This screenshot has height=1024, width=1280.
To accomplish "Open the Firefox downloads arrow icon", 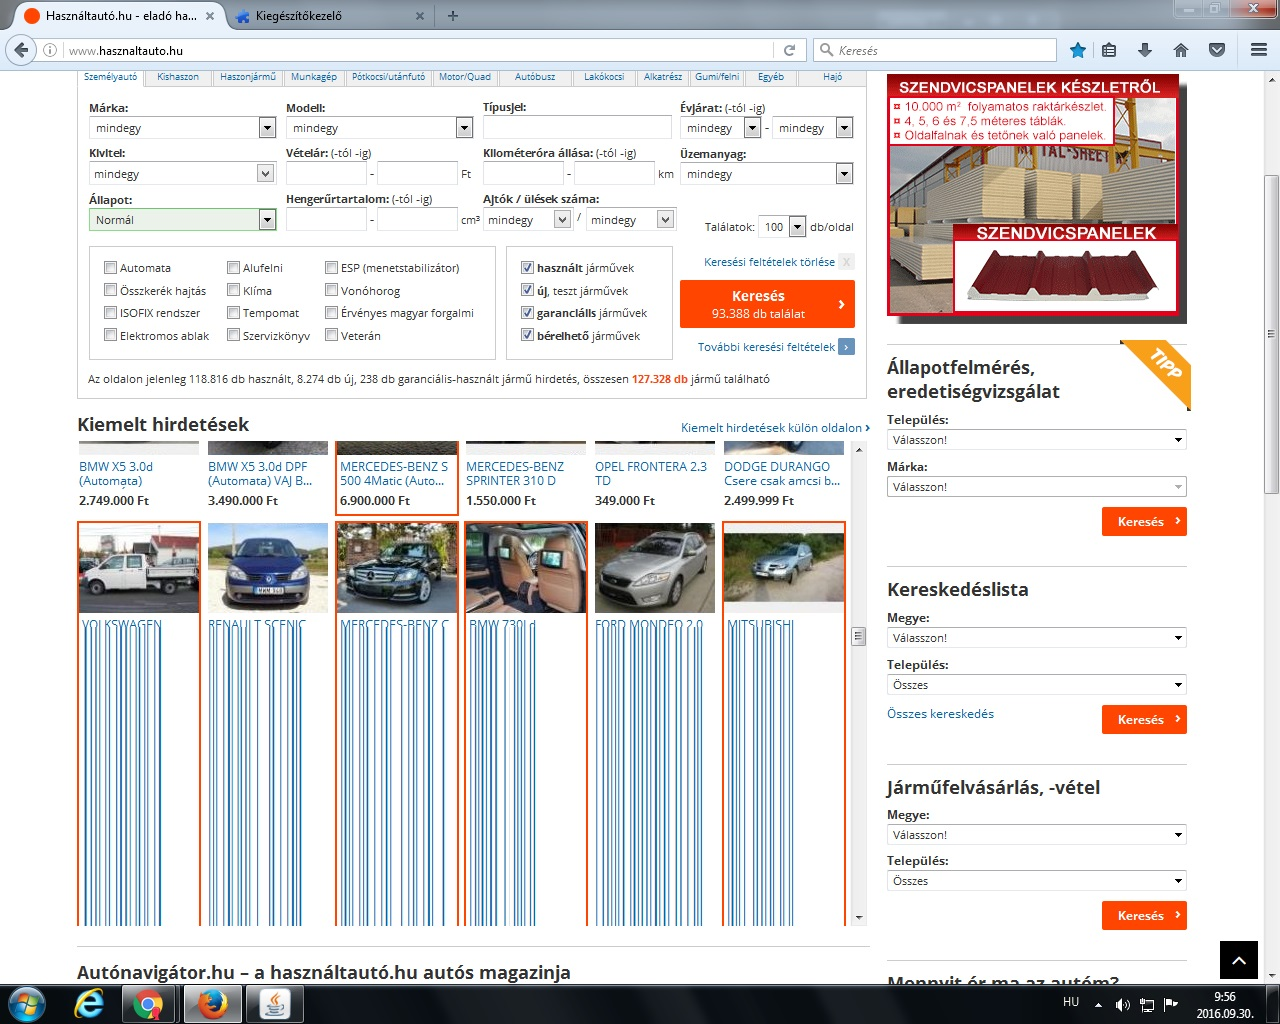I will [1145, 50].
